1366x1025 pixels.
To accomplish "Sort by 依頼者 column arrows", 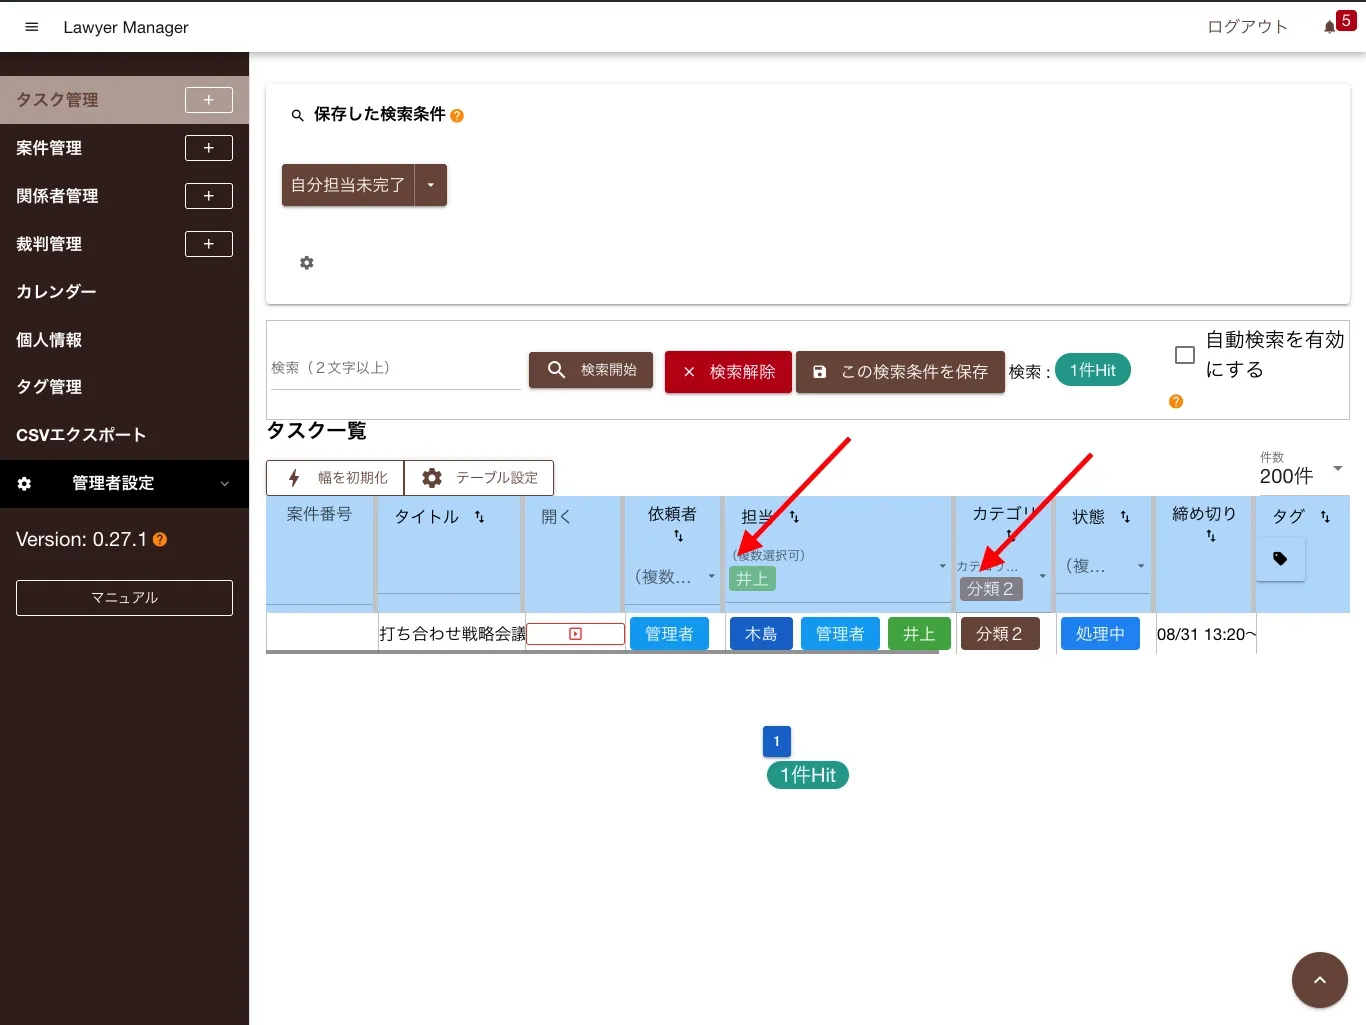I will coord(678,537).
